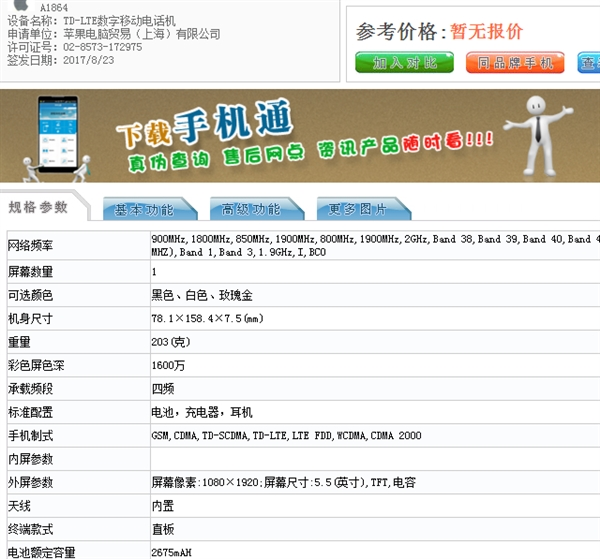
Task: Click the 标准配置 row label
Action: tap(30, 412)
